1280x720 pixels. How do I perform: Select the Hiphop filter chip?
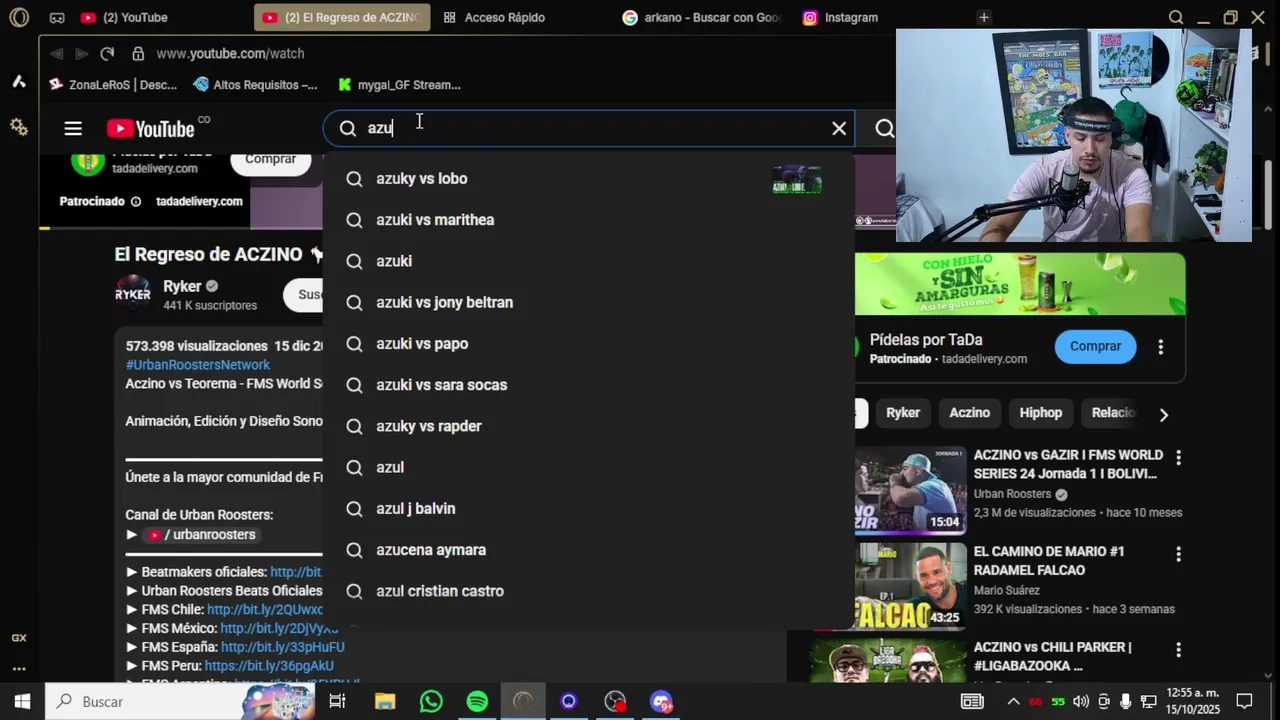[x=1040, y=413]
